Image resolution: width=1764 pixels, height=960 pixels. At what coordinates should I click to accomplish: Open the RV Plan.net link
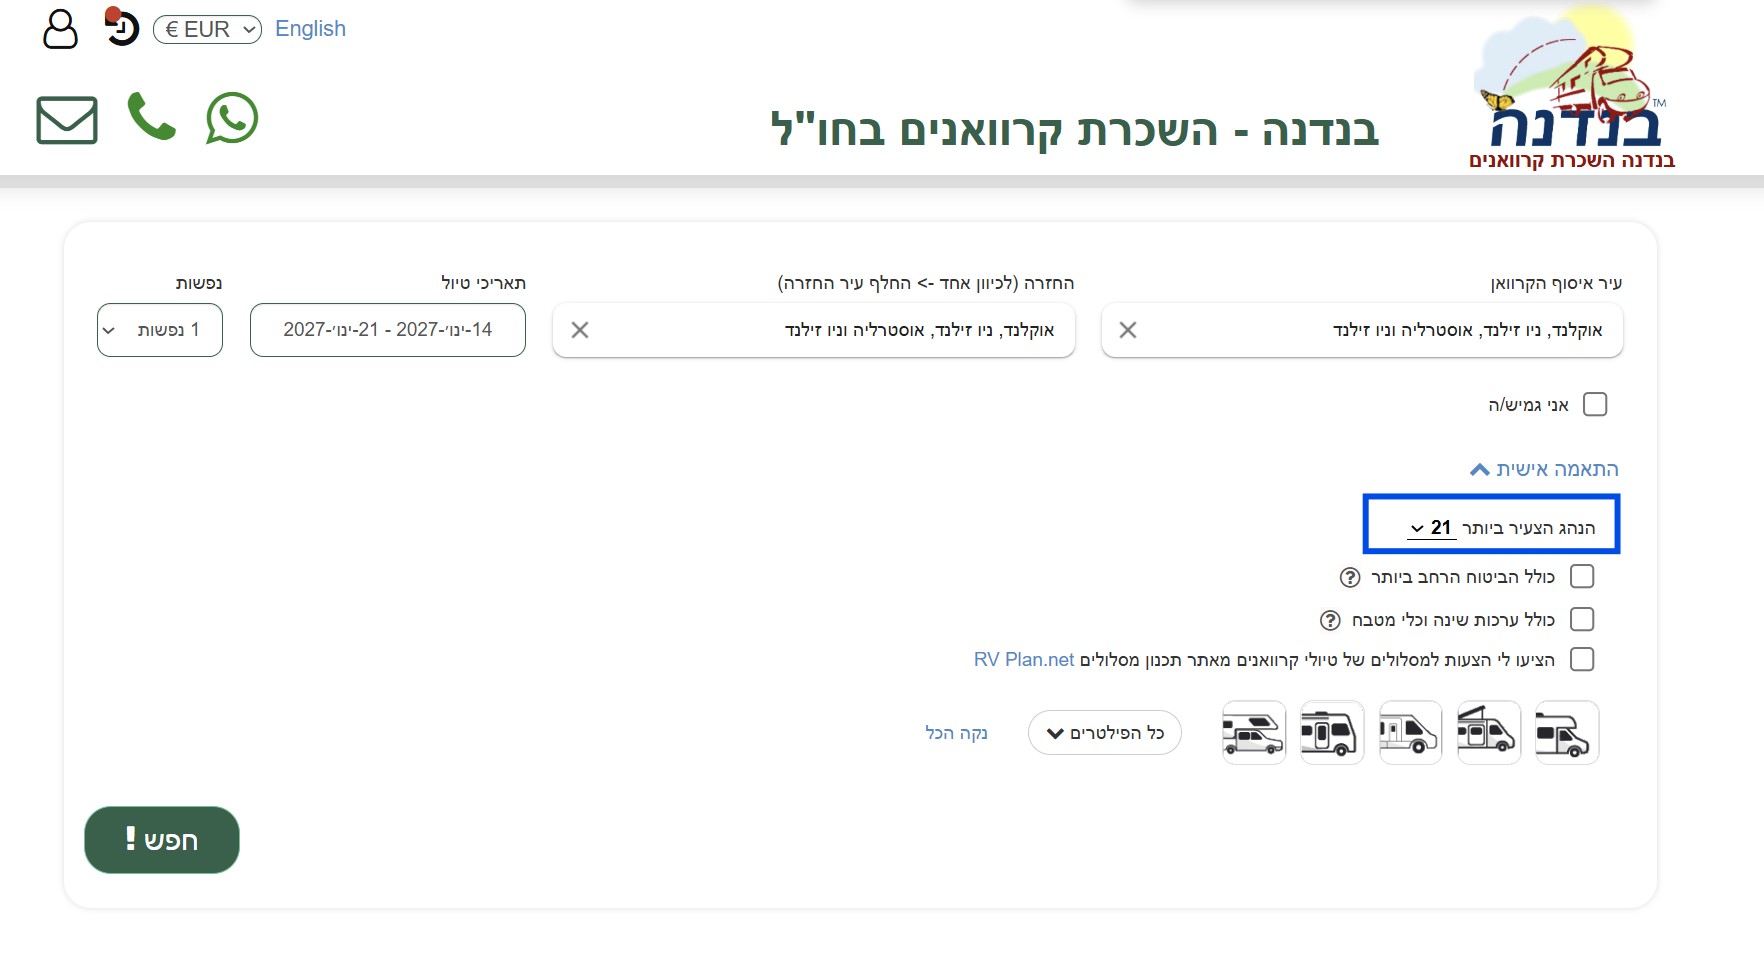point(1022,660)
